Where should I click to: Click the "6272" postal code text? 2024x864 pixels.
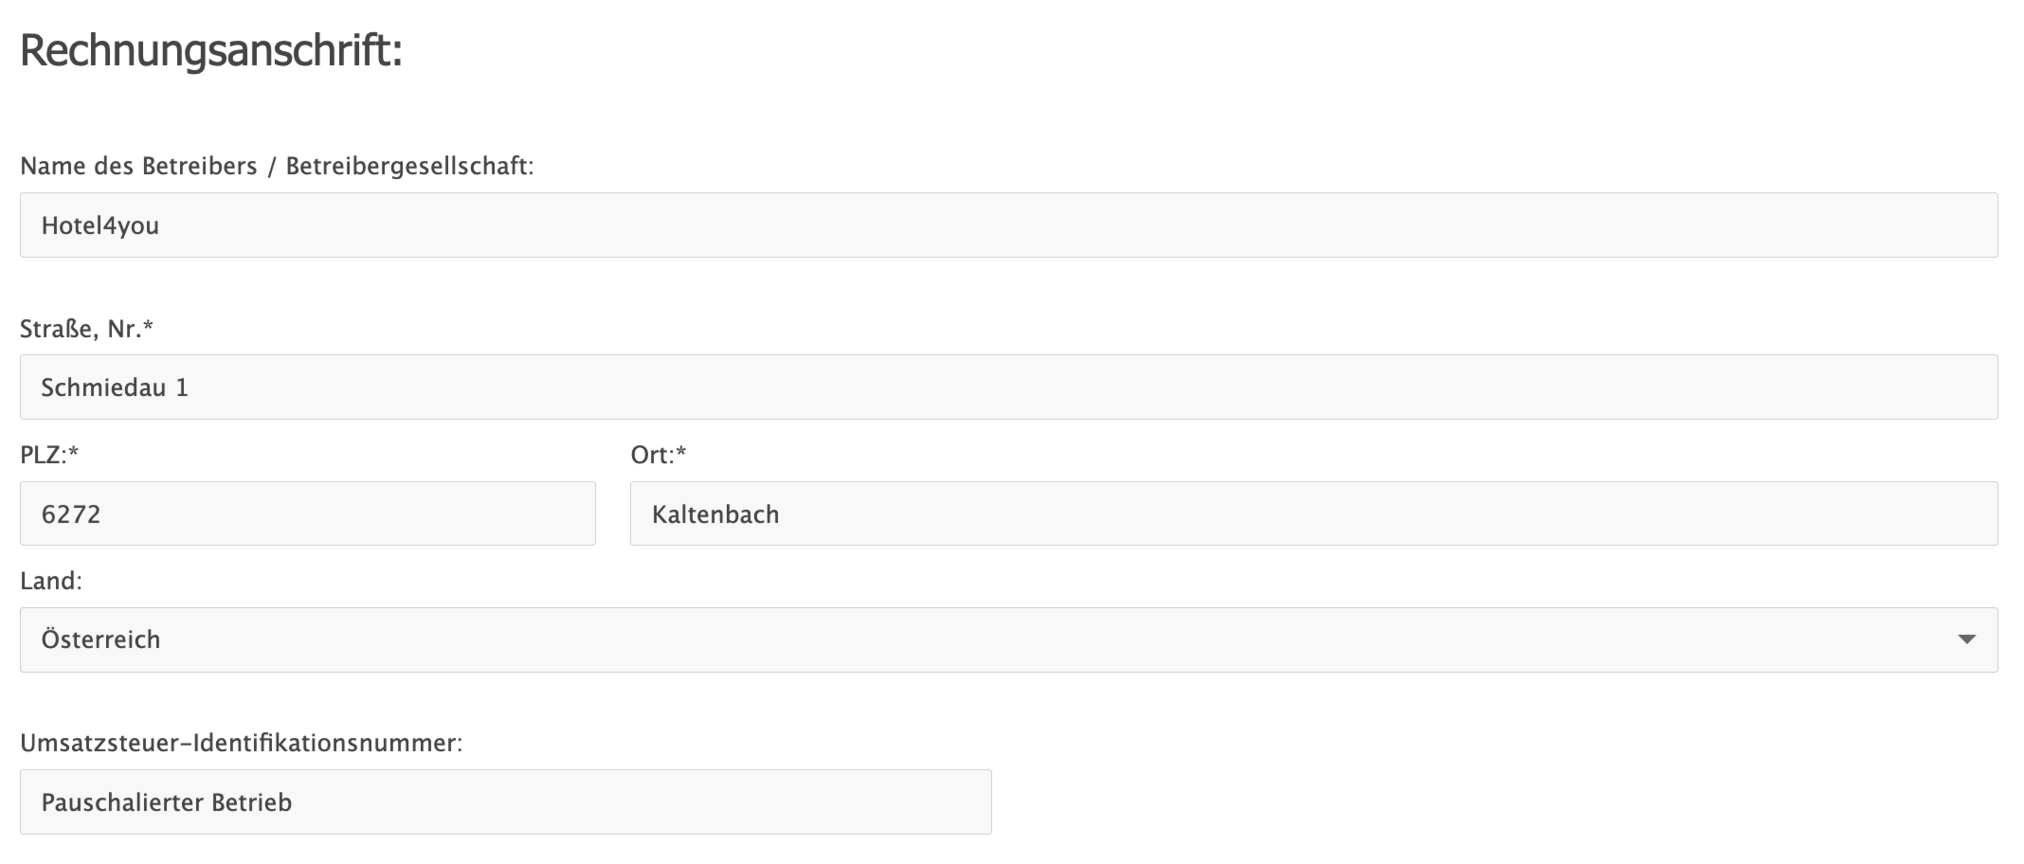71,515
